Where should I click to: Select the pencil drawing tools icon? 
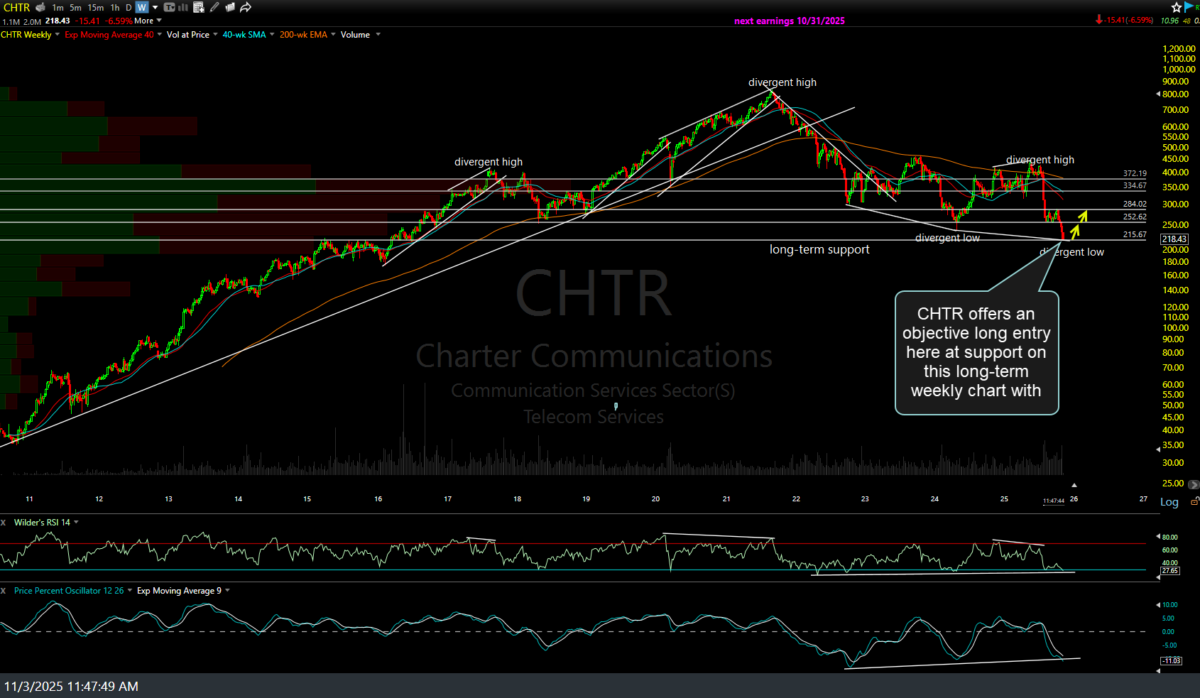(214, 7)
